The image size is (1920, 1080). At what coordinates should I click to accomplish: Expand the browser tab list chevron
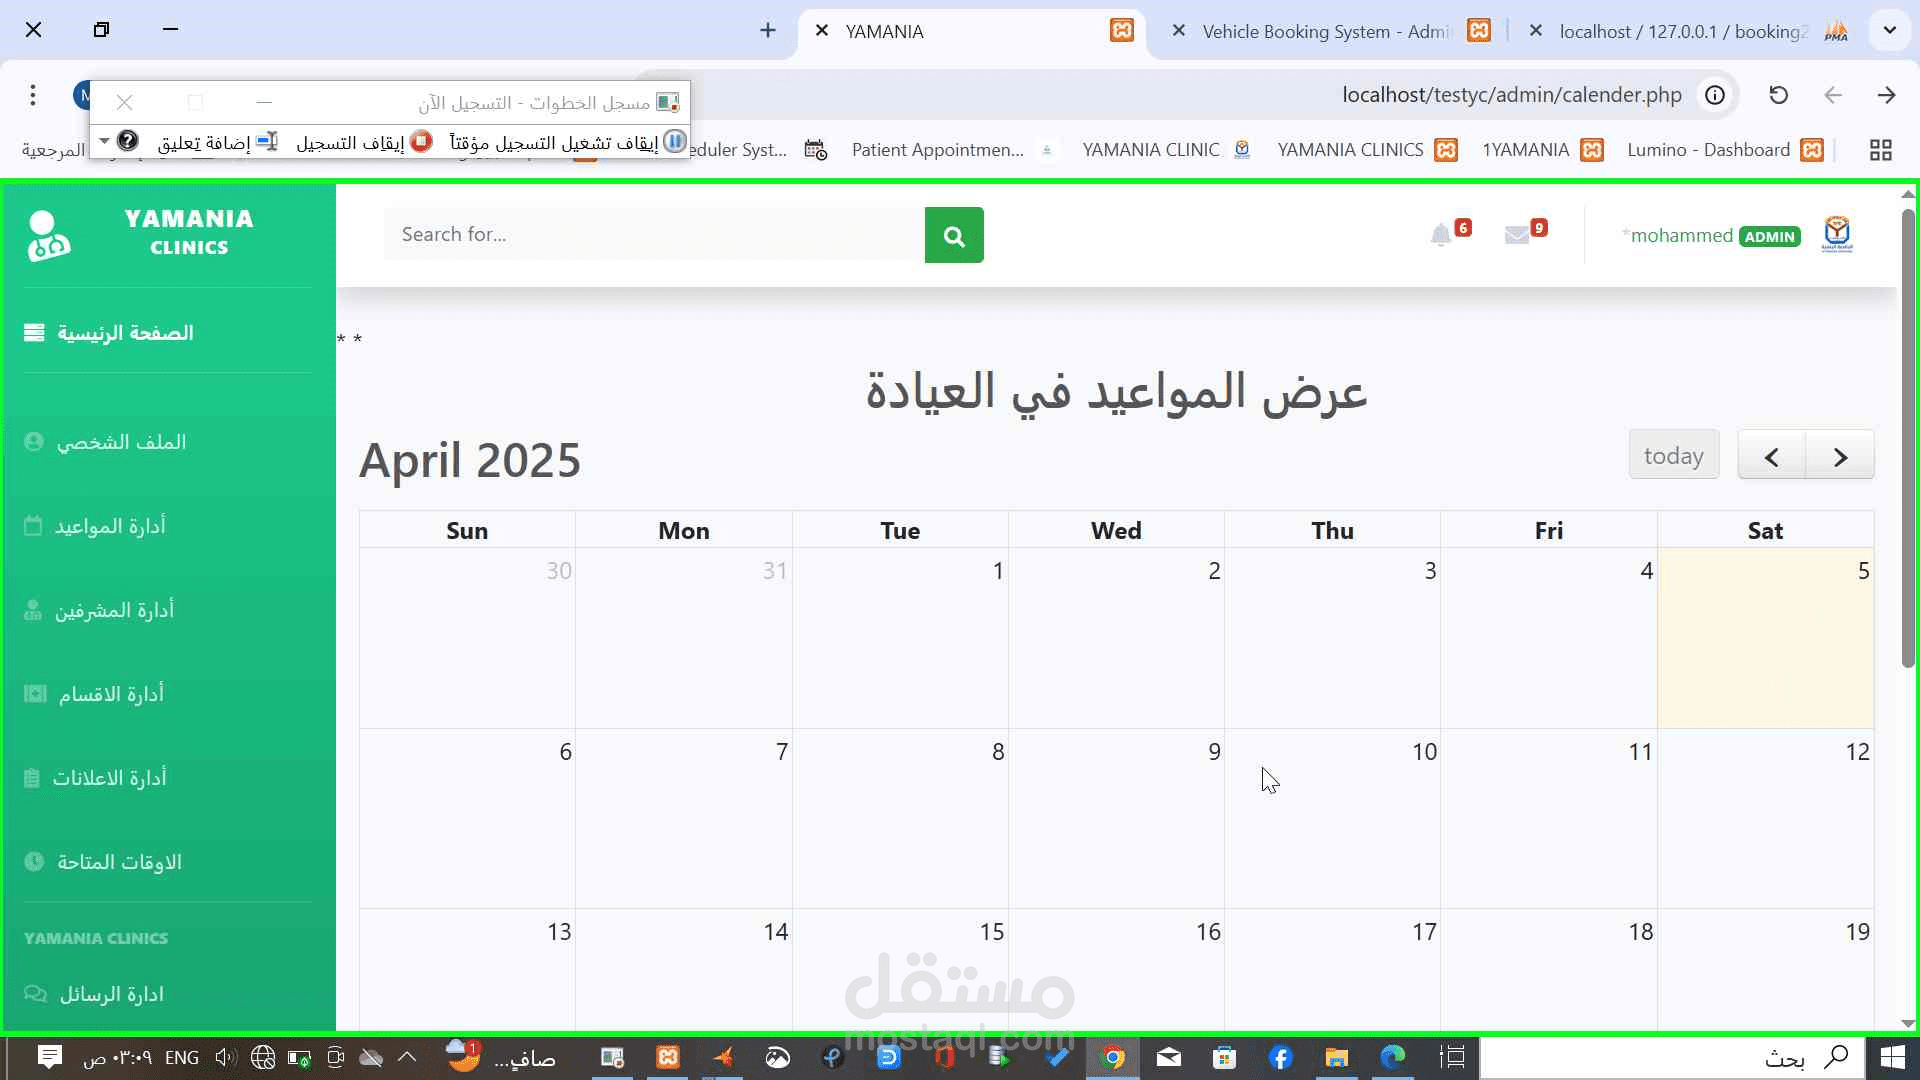click(x=1889, y=30)
